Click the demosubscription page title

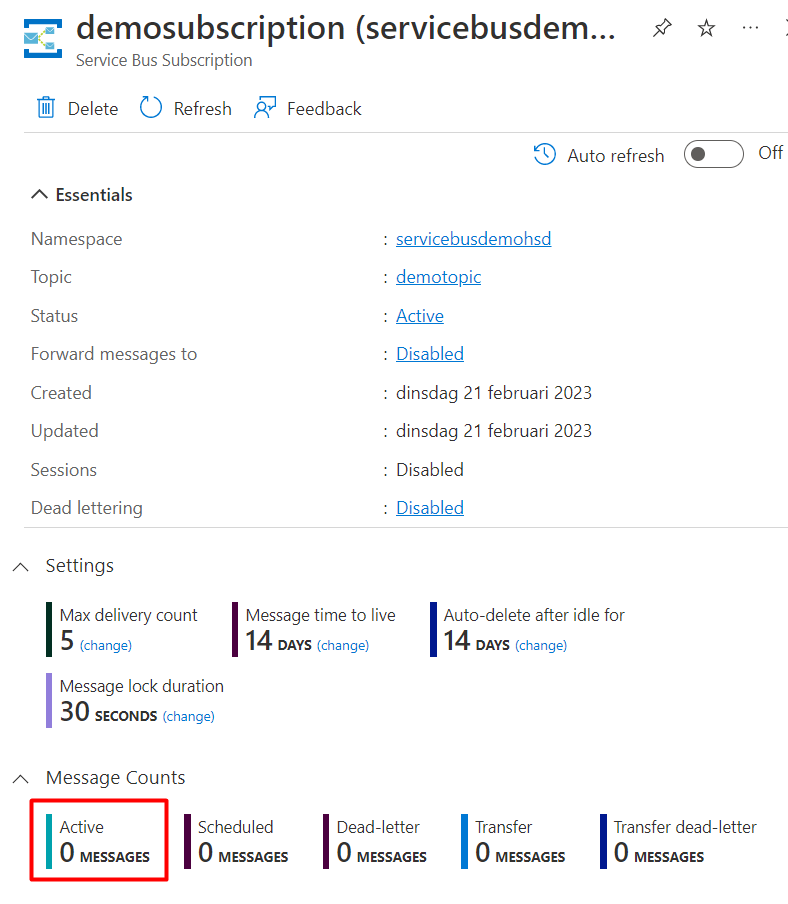[346, 28]
